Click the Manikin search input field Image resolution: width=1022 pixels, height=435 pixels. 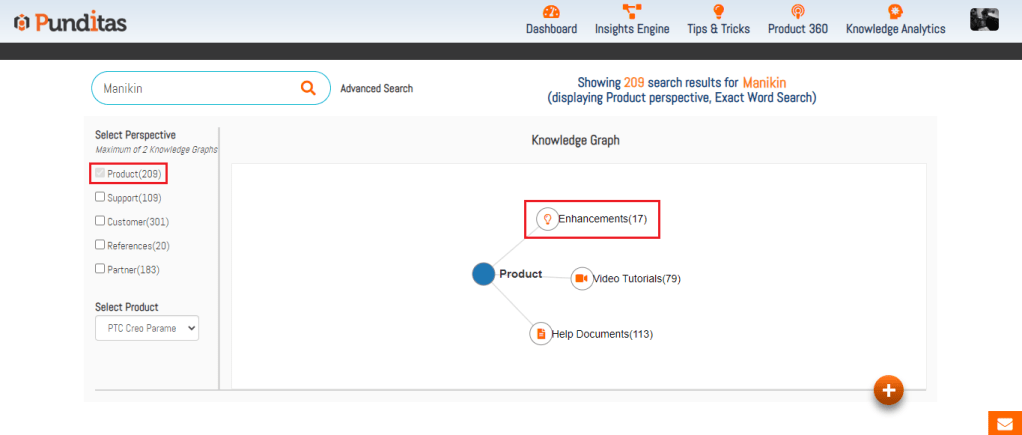point(195,88)
